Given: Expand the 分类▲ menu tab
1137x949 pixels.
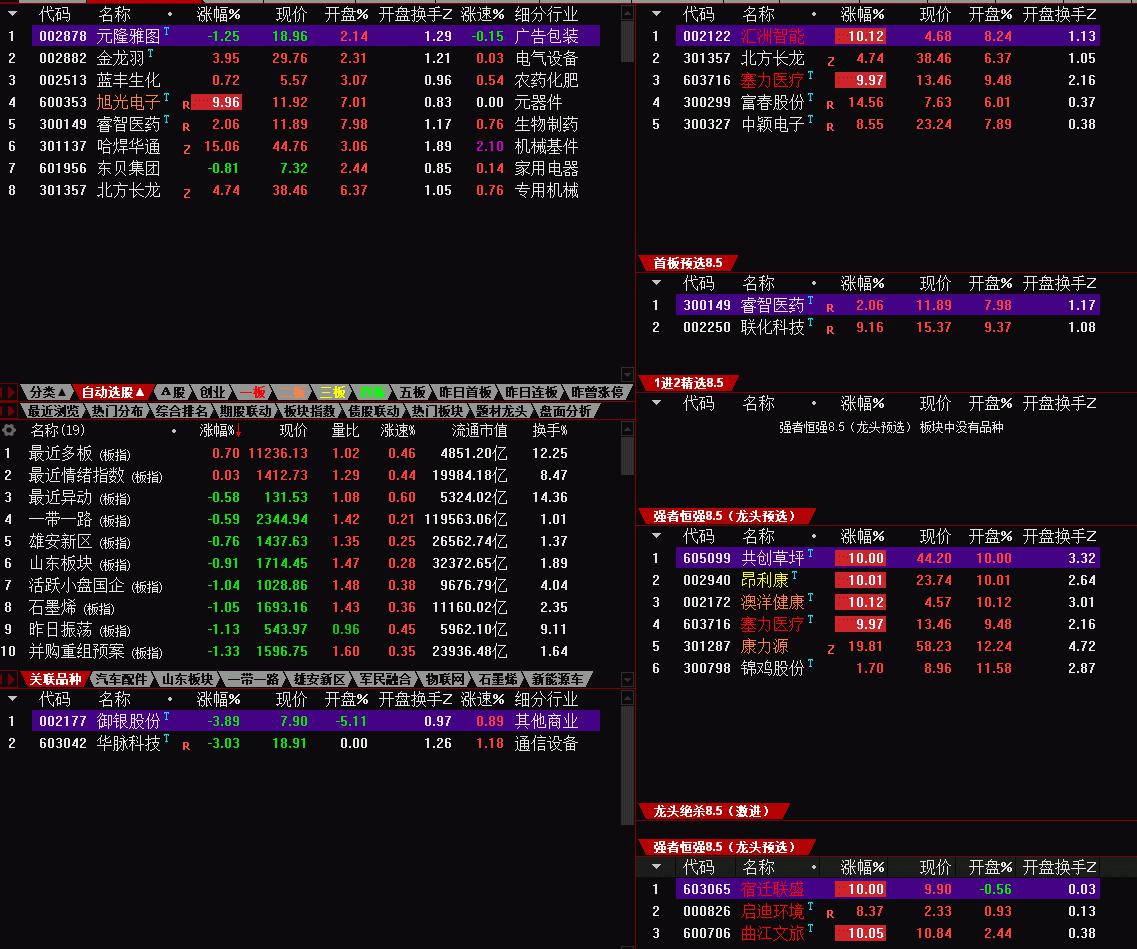Looking at the screenshot, I should [x=47, y=392].
